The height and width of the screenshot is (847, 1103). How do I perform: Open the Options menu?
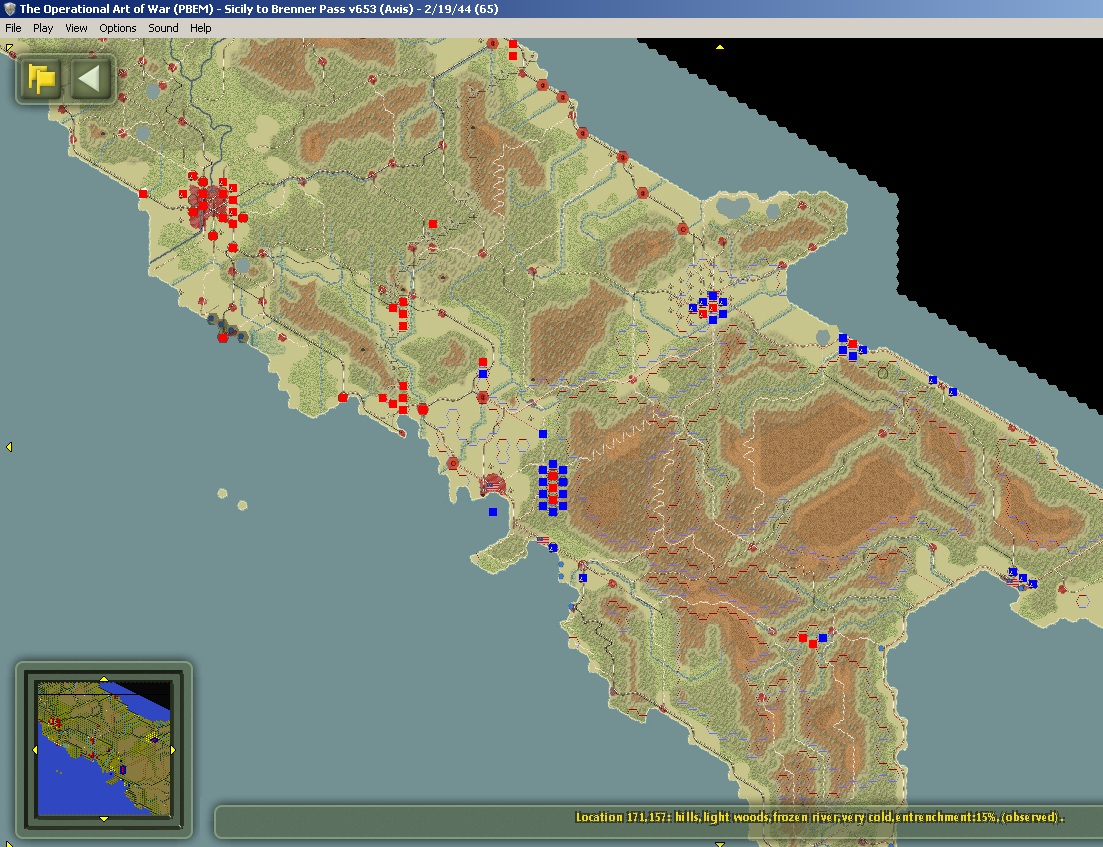[117, 28]
